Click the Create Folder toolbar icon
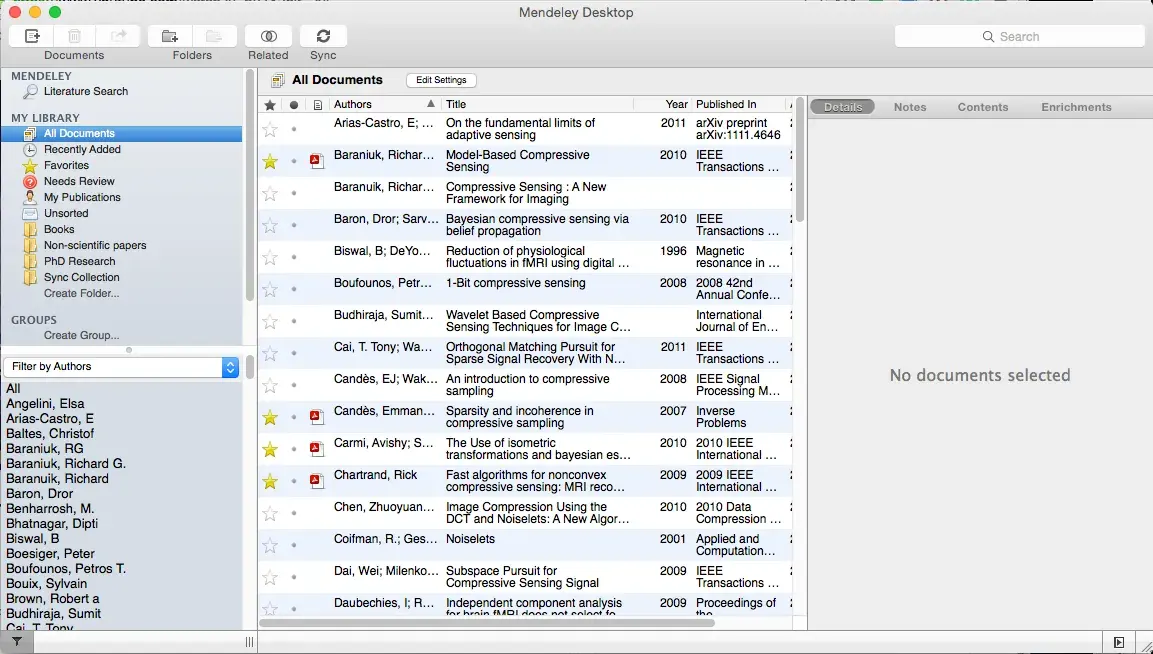The image size is (1153, 654). pos(170,36)
